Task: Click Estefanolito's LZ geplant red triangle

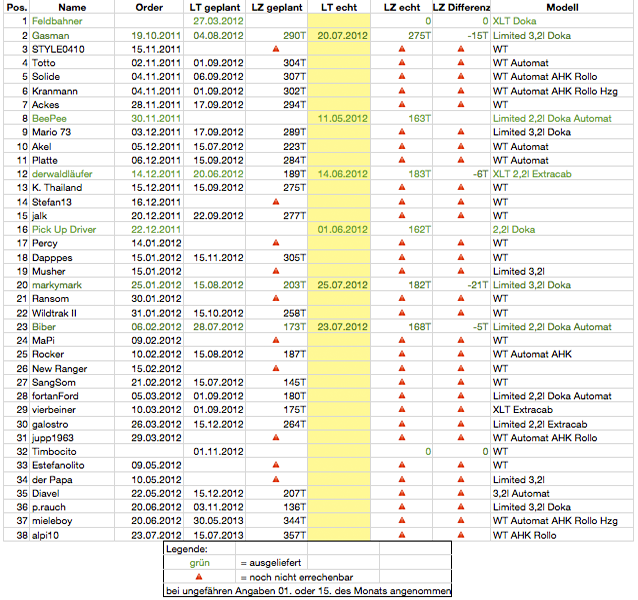Action: [x=276, y=465]
